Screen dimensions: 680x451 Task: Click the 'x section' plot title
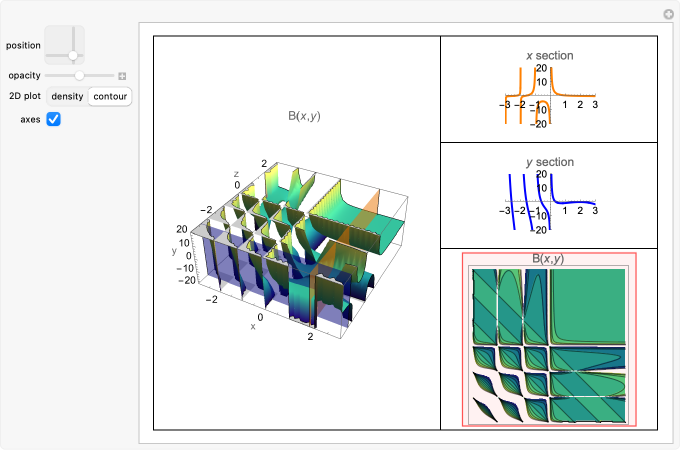(x=549, y=56)
